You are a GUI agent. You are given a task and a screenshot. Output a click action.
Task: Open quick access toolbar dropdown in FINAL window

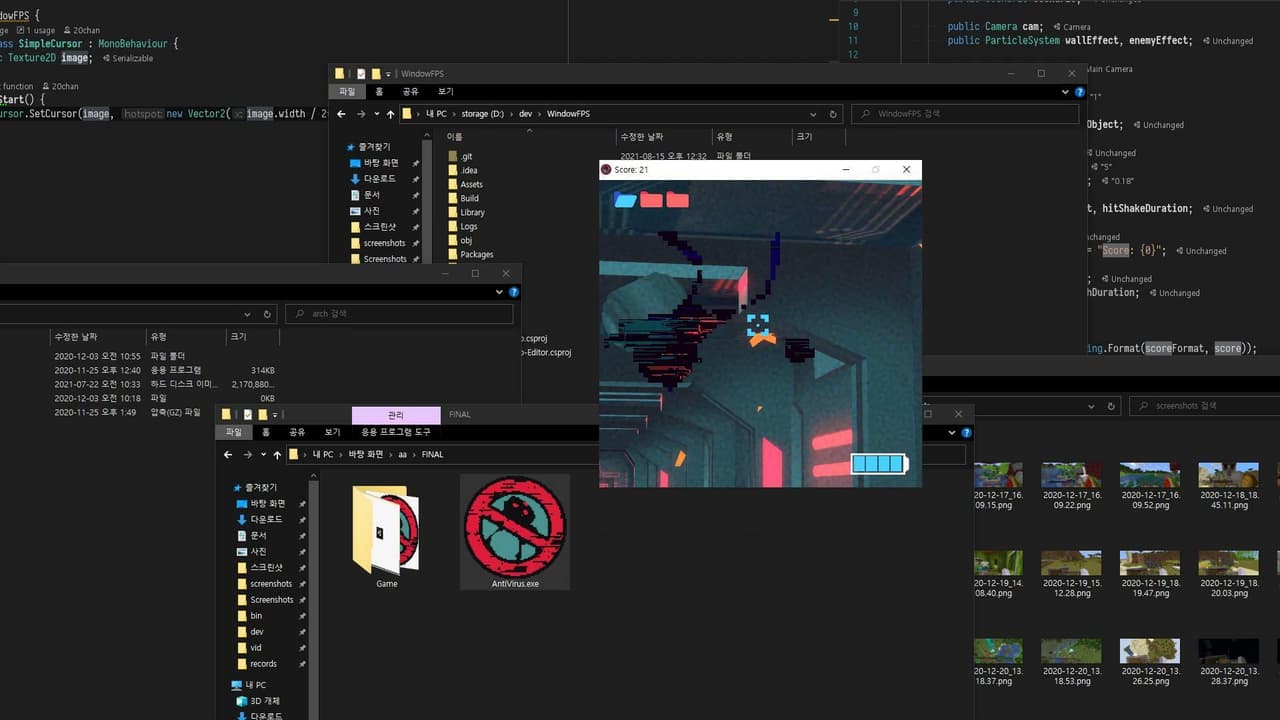tap(276, 414)
